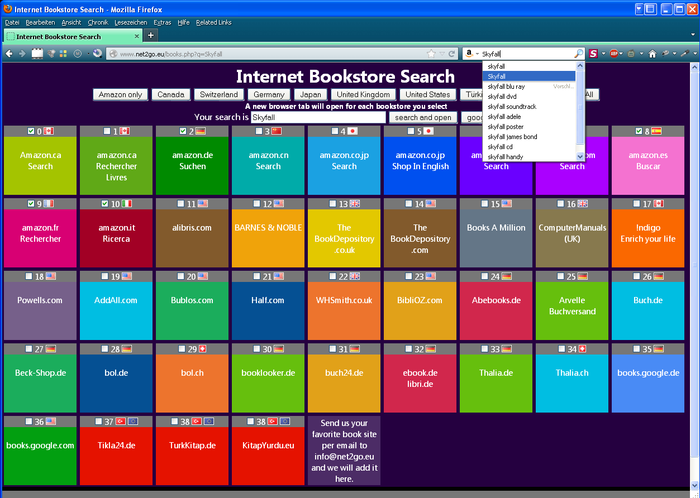Click the filmstrip icon in the navigation toolbar
The height and width of the screenshot is (498, 700).
click(37, 54)
